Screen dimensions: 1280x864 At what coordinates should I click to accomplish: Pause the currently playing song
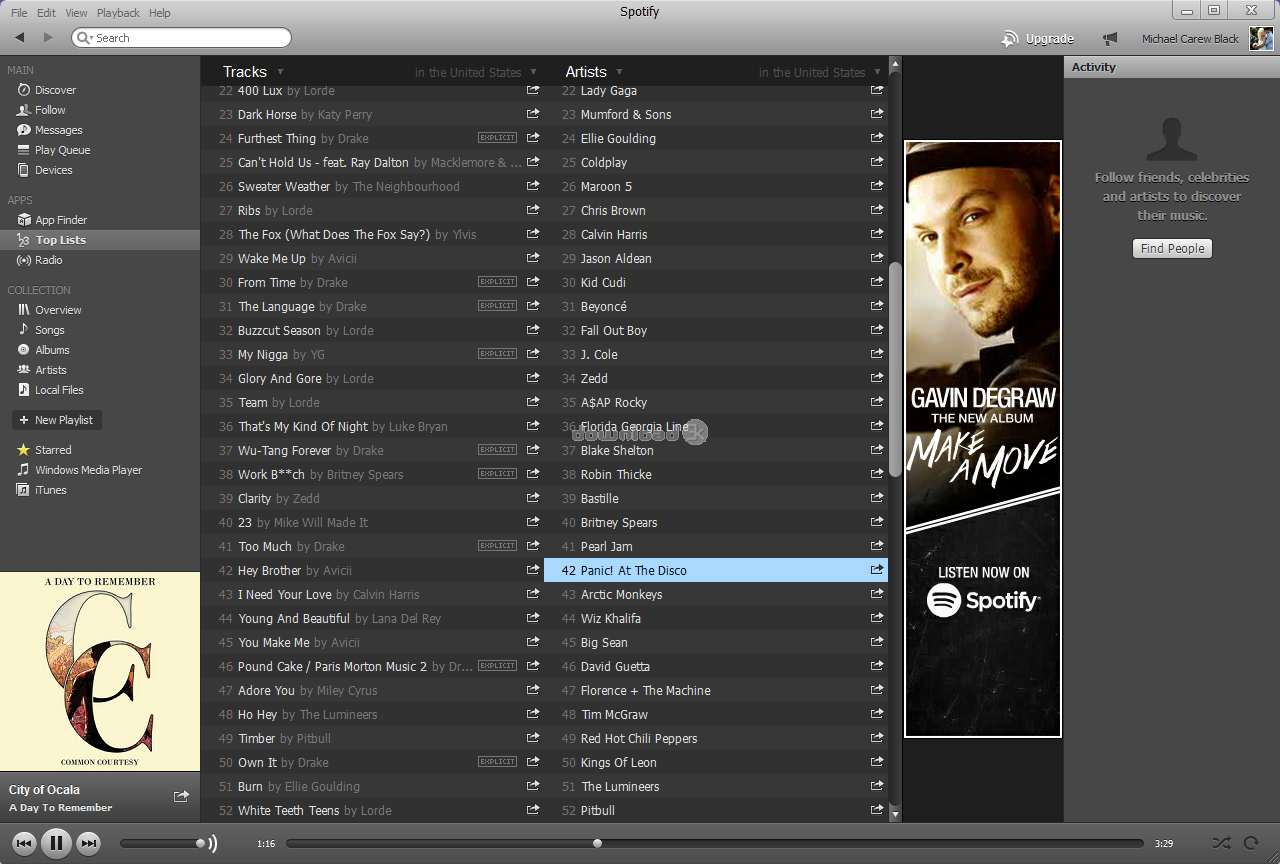point(57,843)
